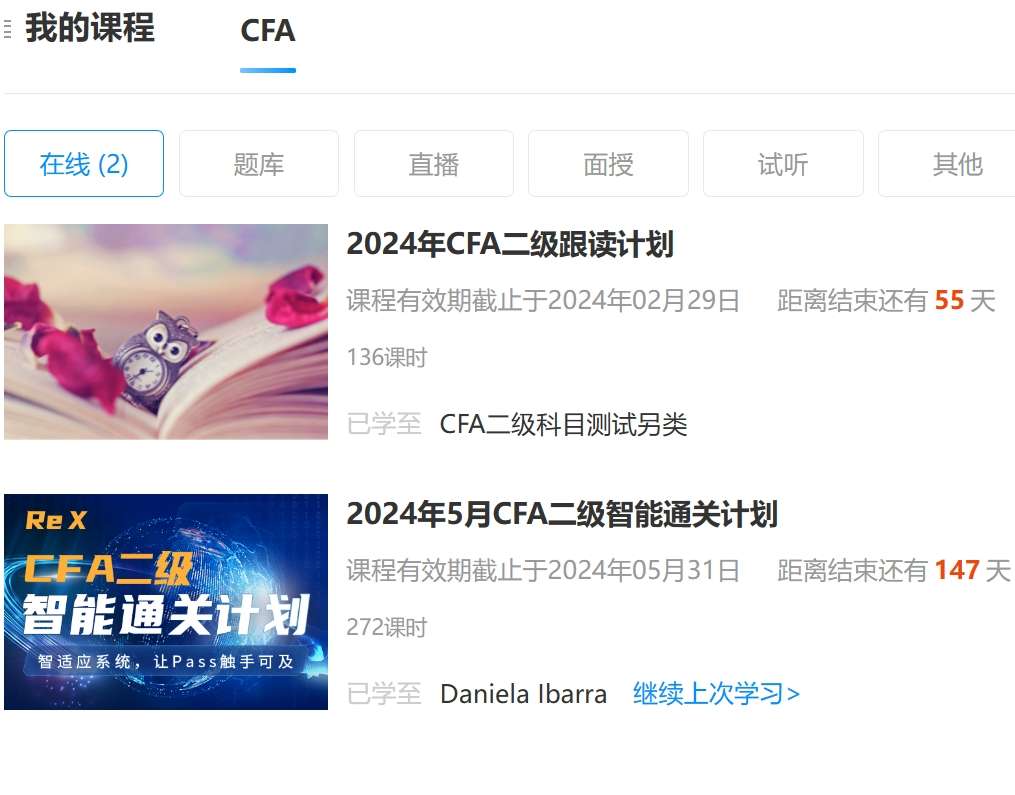The width and height of the screenshot is (1015, 795).
Task: Click the 55 天 remaining days label
Action: tap(965, 301)
